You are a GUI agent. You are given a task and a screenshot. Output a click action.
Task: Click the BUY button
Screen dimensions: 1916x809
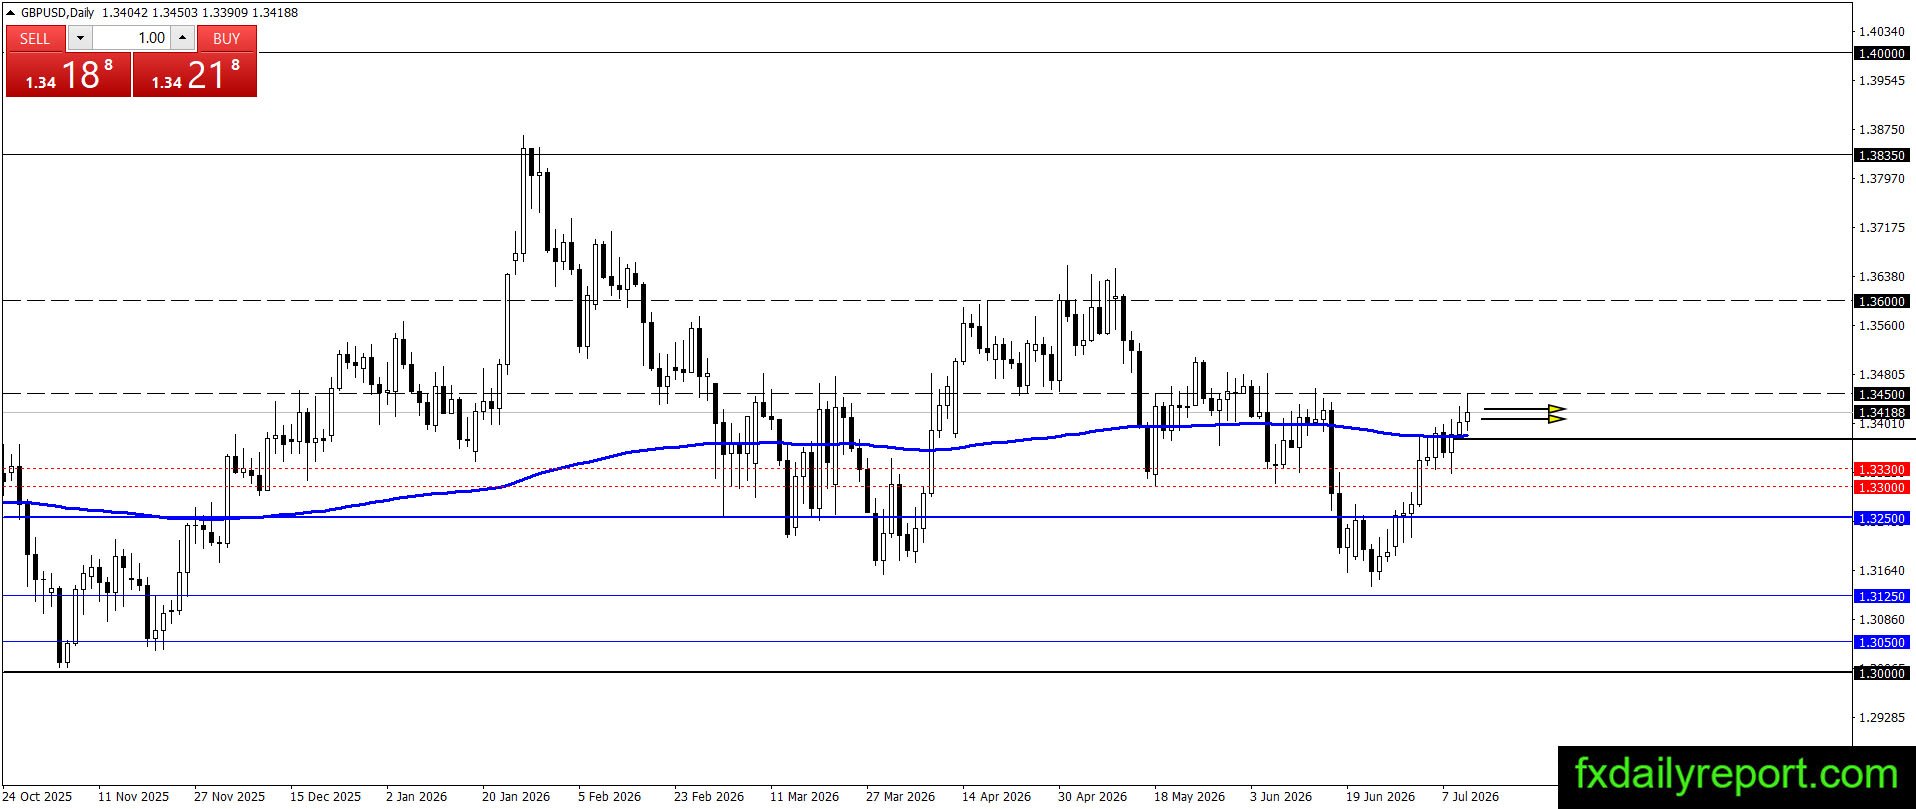[227, 38]
